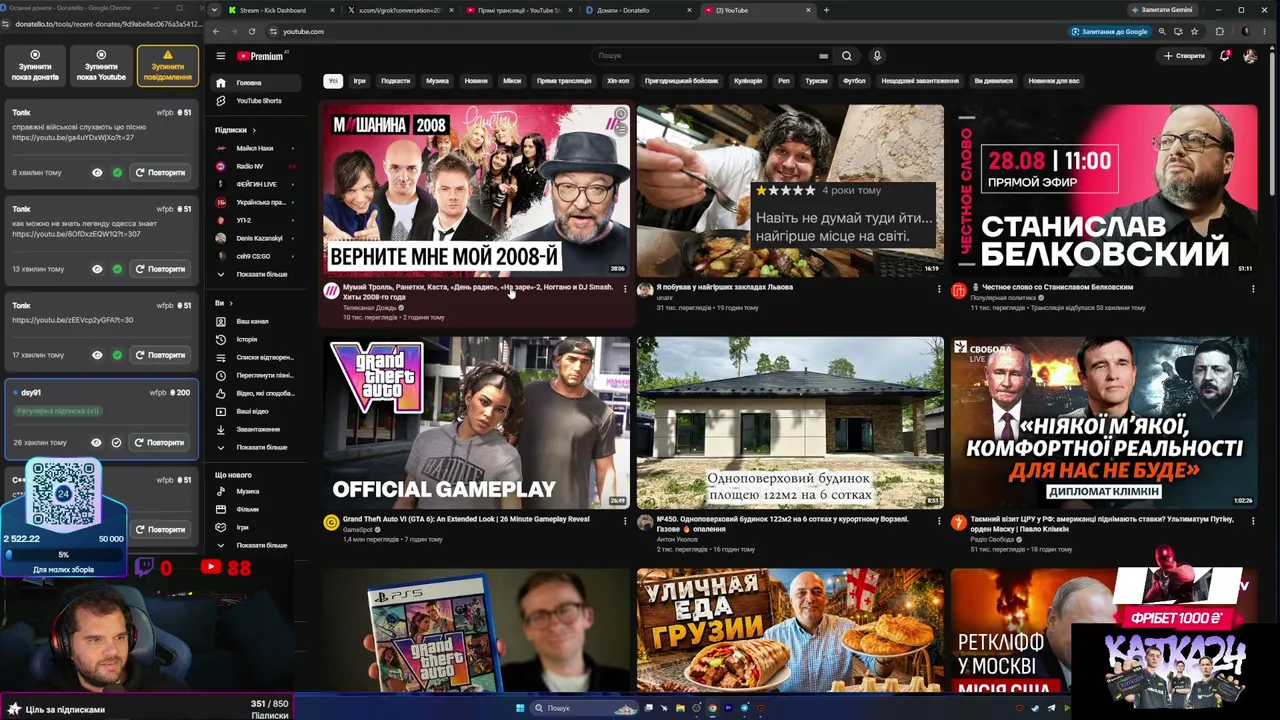This screenshot has height=720, width=1280.
Task: Click the YouTube search magnifier button
Action: (x=847, y=56)
